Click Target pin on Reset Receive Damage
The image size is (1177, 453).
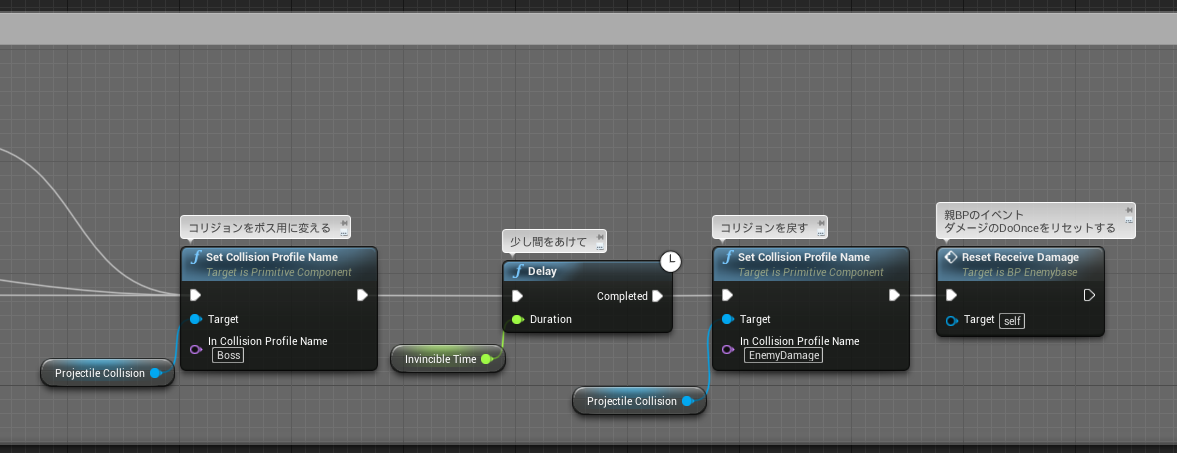point(951,321)
